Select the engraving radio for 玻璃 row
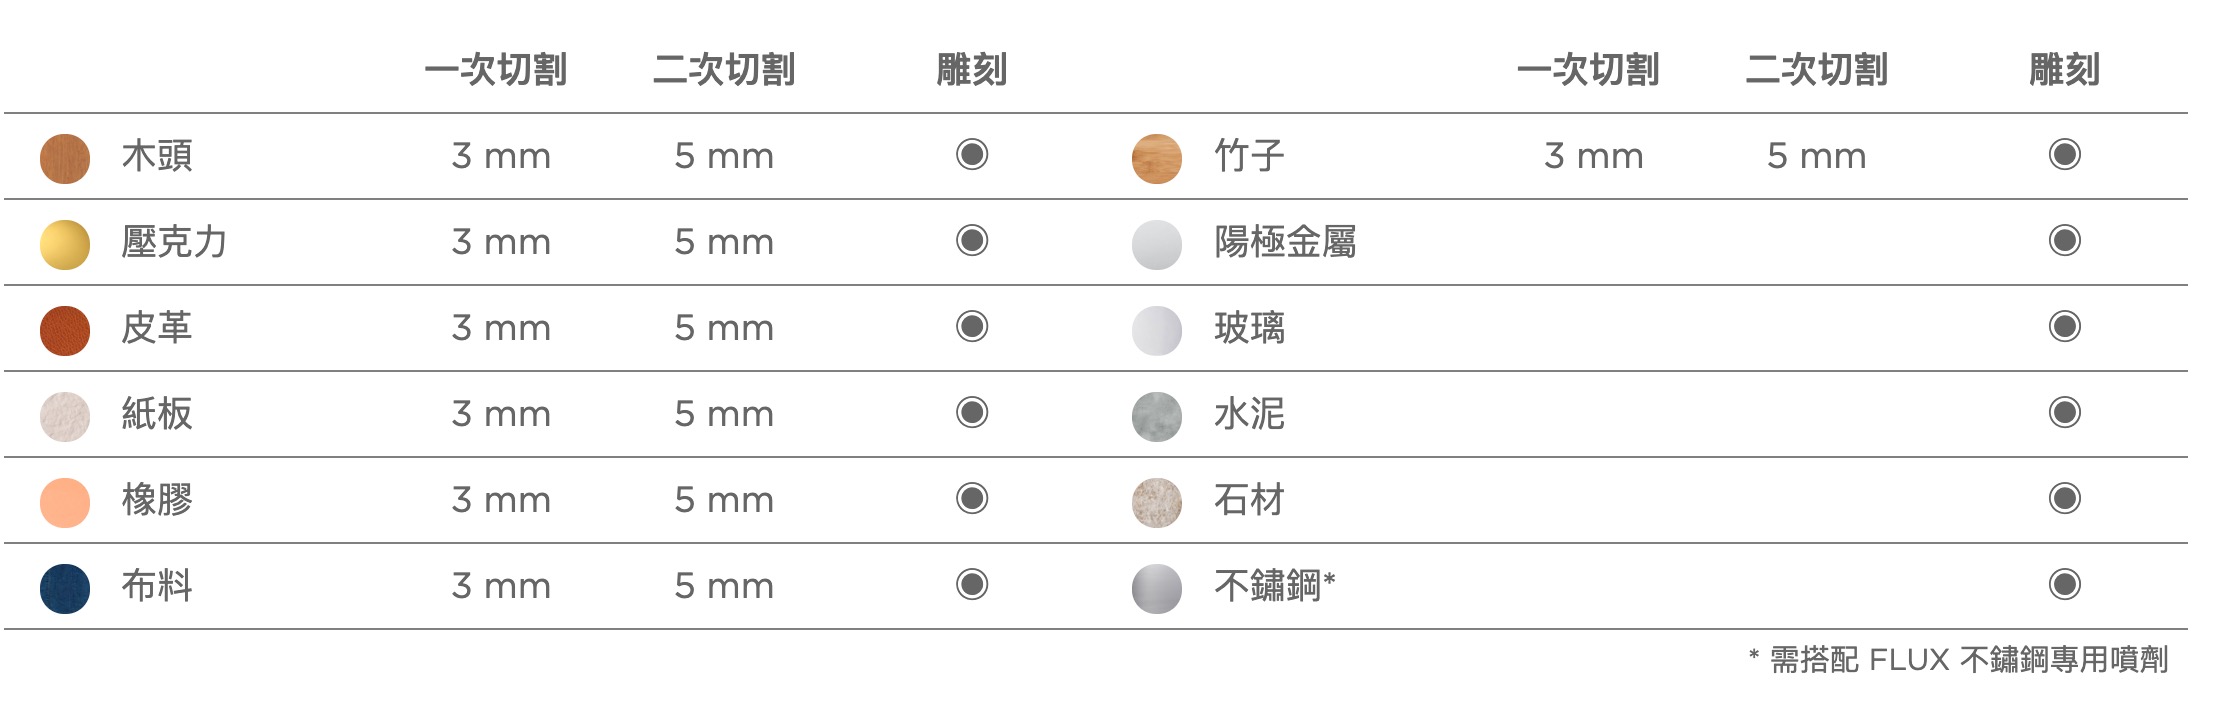The width and height of the screenshot is (2236, 706). [2065, 326]
